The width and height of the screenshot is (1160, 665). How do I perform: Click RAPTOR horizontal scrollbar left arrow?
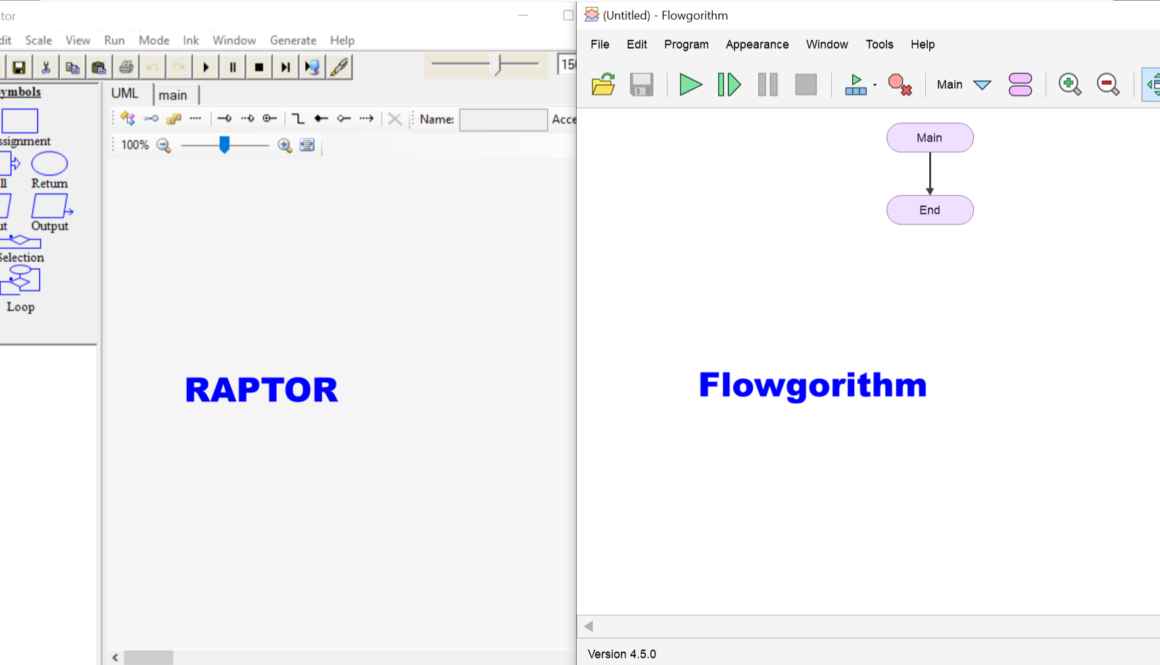[115, 657]
